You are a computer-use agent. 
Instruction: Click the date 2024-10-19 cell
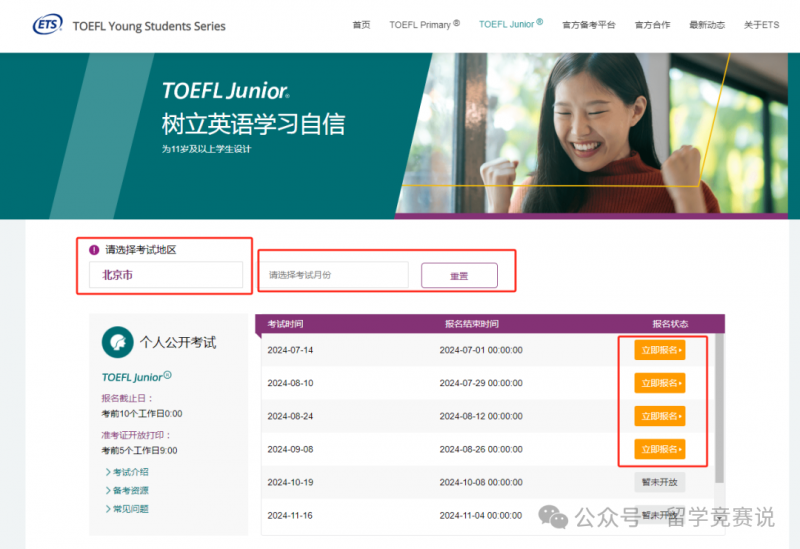pos(290,482)
